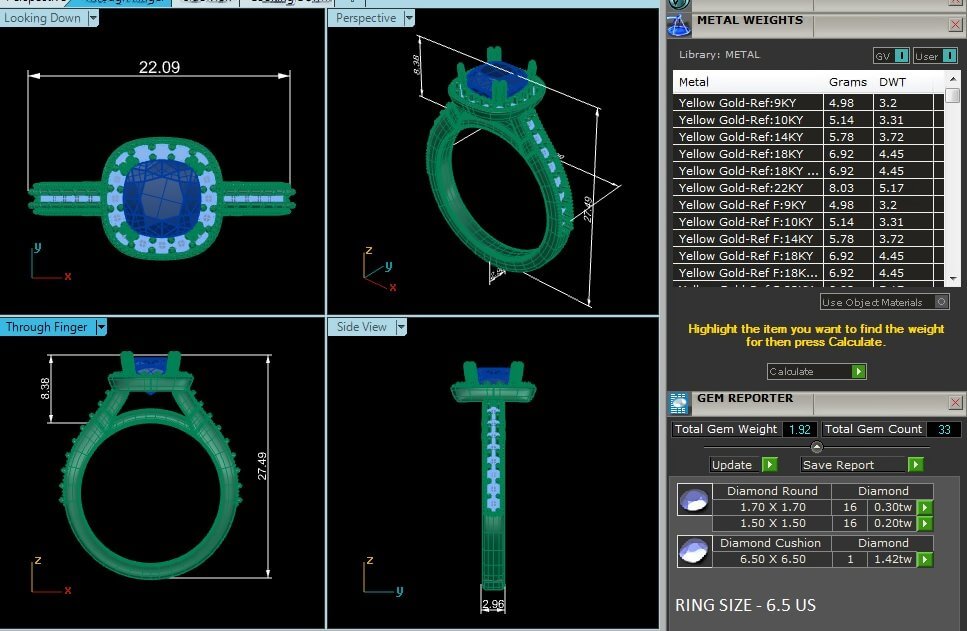Screen dimensions: 967x631
Task: Click the Diamond Round gem thumbnail icon
Action: [x=693, y=501]
